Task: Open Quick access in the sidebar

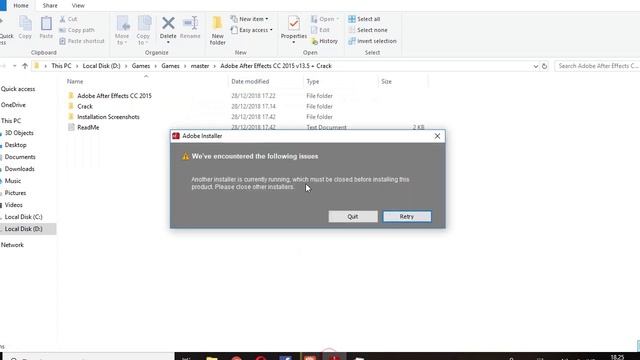Action: coord(18,89)
